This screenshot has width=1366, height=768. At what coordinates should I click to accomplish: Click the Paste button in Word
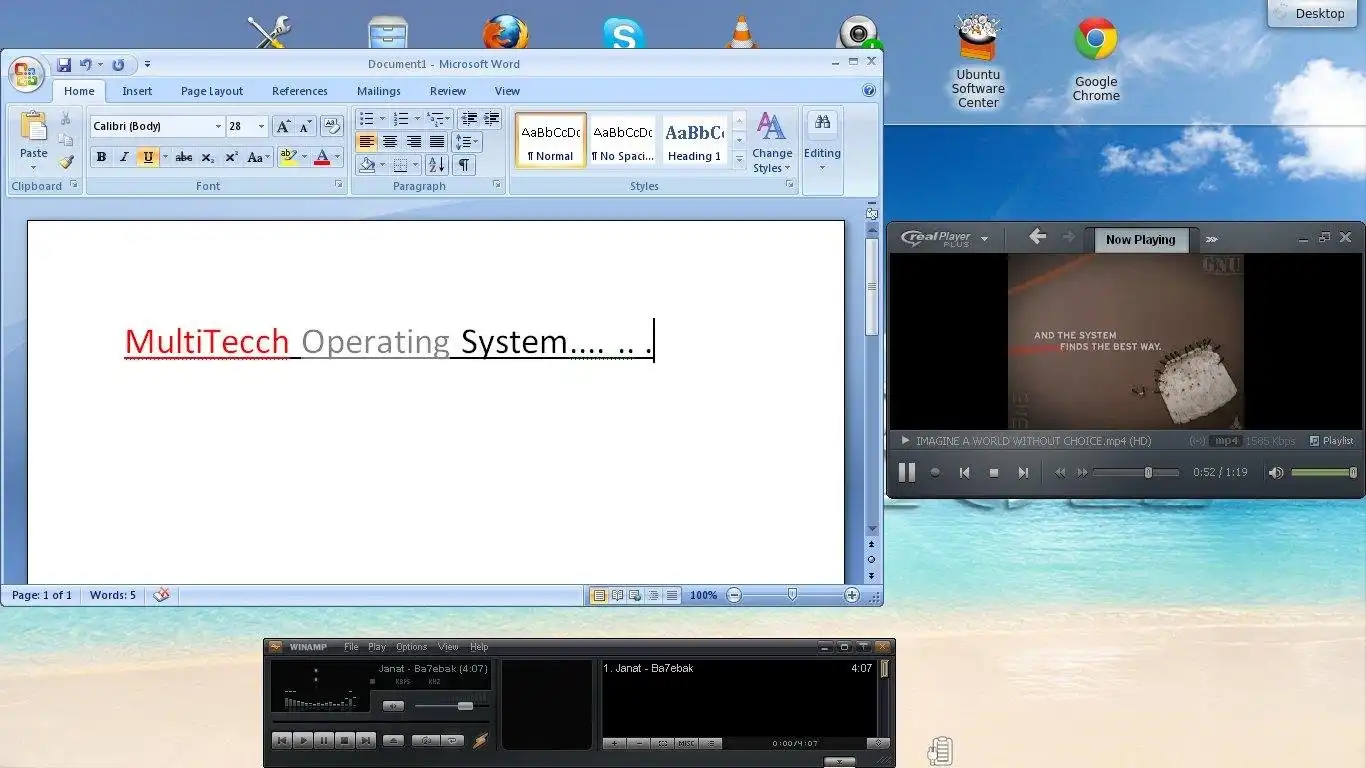[x=34, y=140]
